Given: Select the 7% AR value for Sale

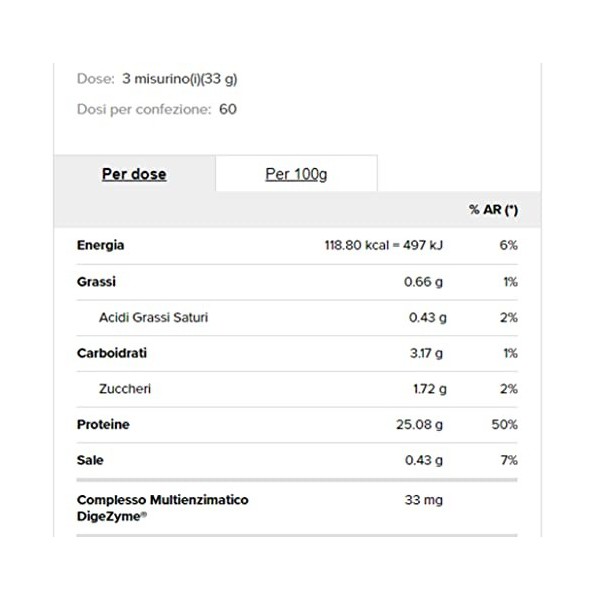Looking at the screenshot, I should 508,461.
